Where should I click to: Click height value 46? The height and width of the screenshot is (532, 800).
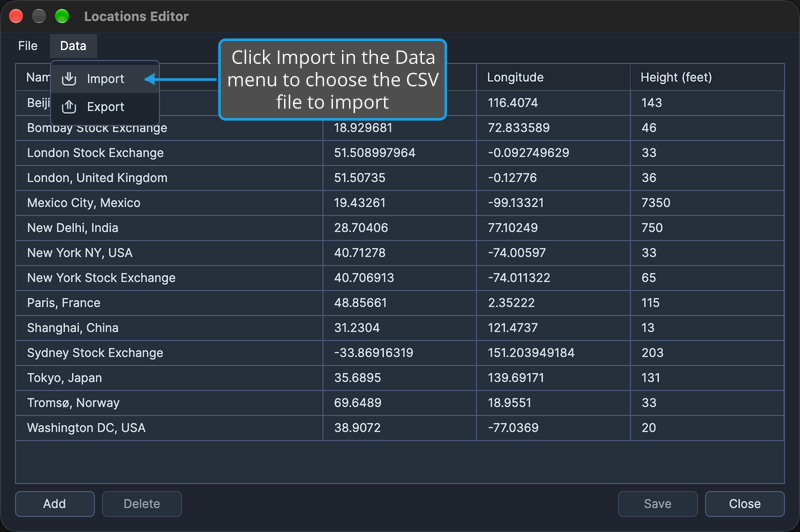click(x=649, y=128)
